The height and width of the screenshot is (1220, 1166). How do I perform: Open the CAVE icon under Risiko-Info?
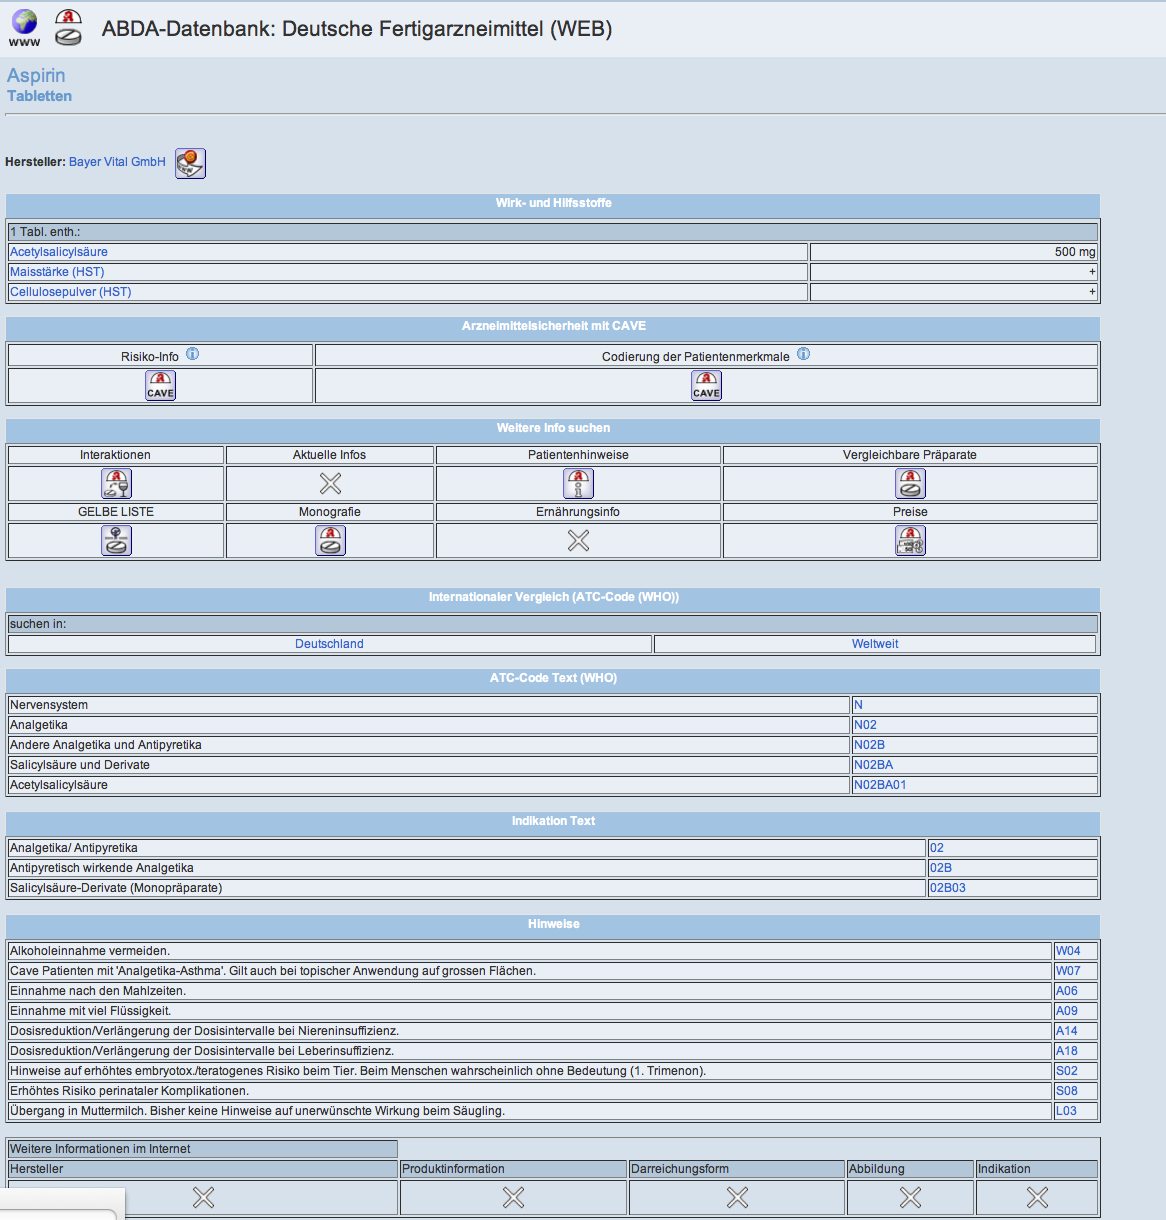160,385
